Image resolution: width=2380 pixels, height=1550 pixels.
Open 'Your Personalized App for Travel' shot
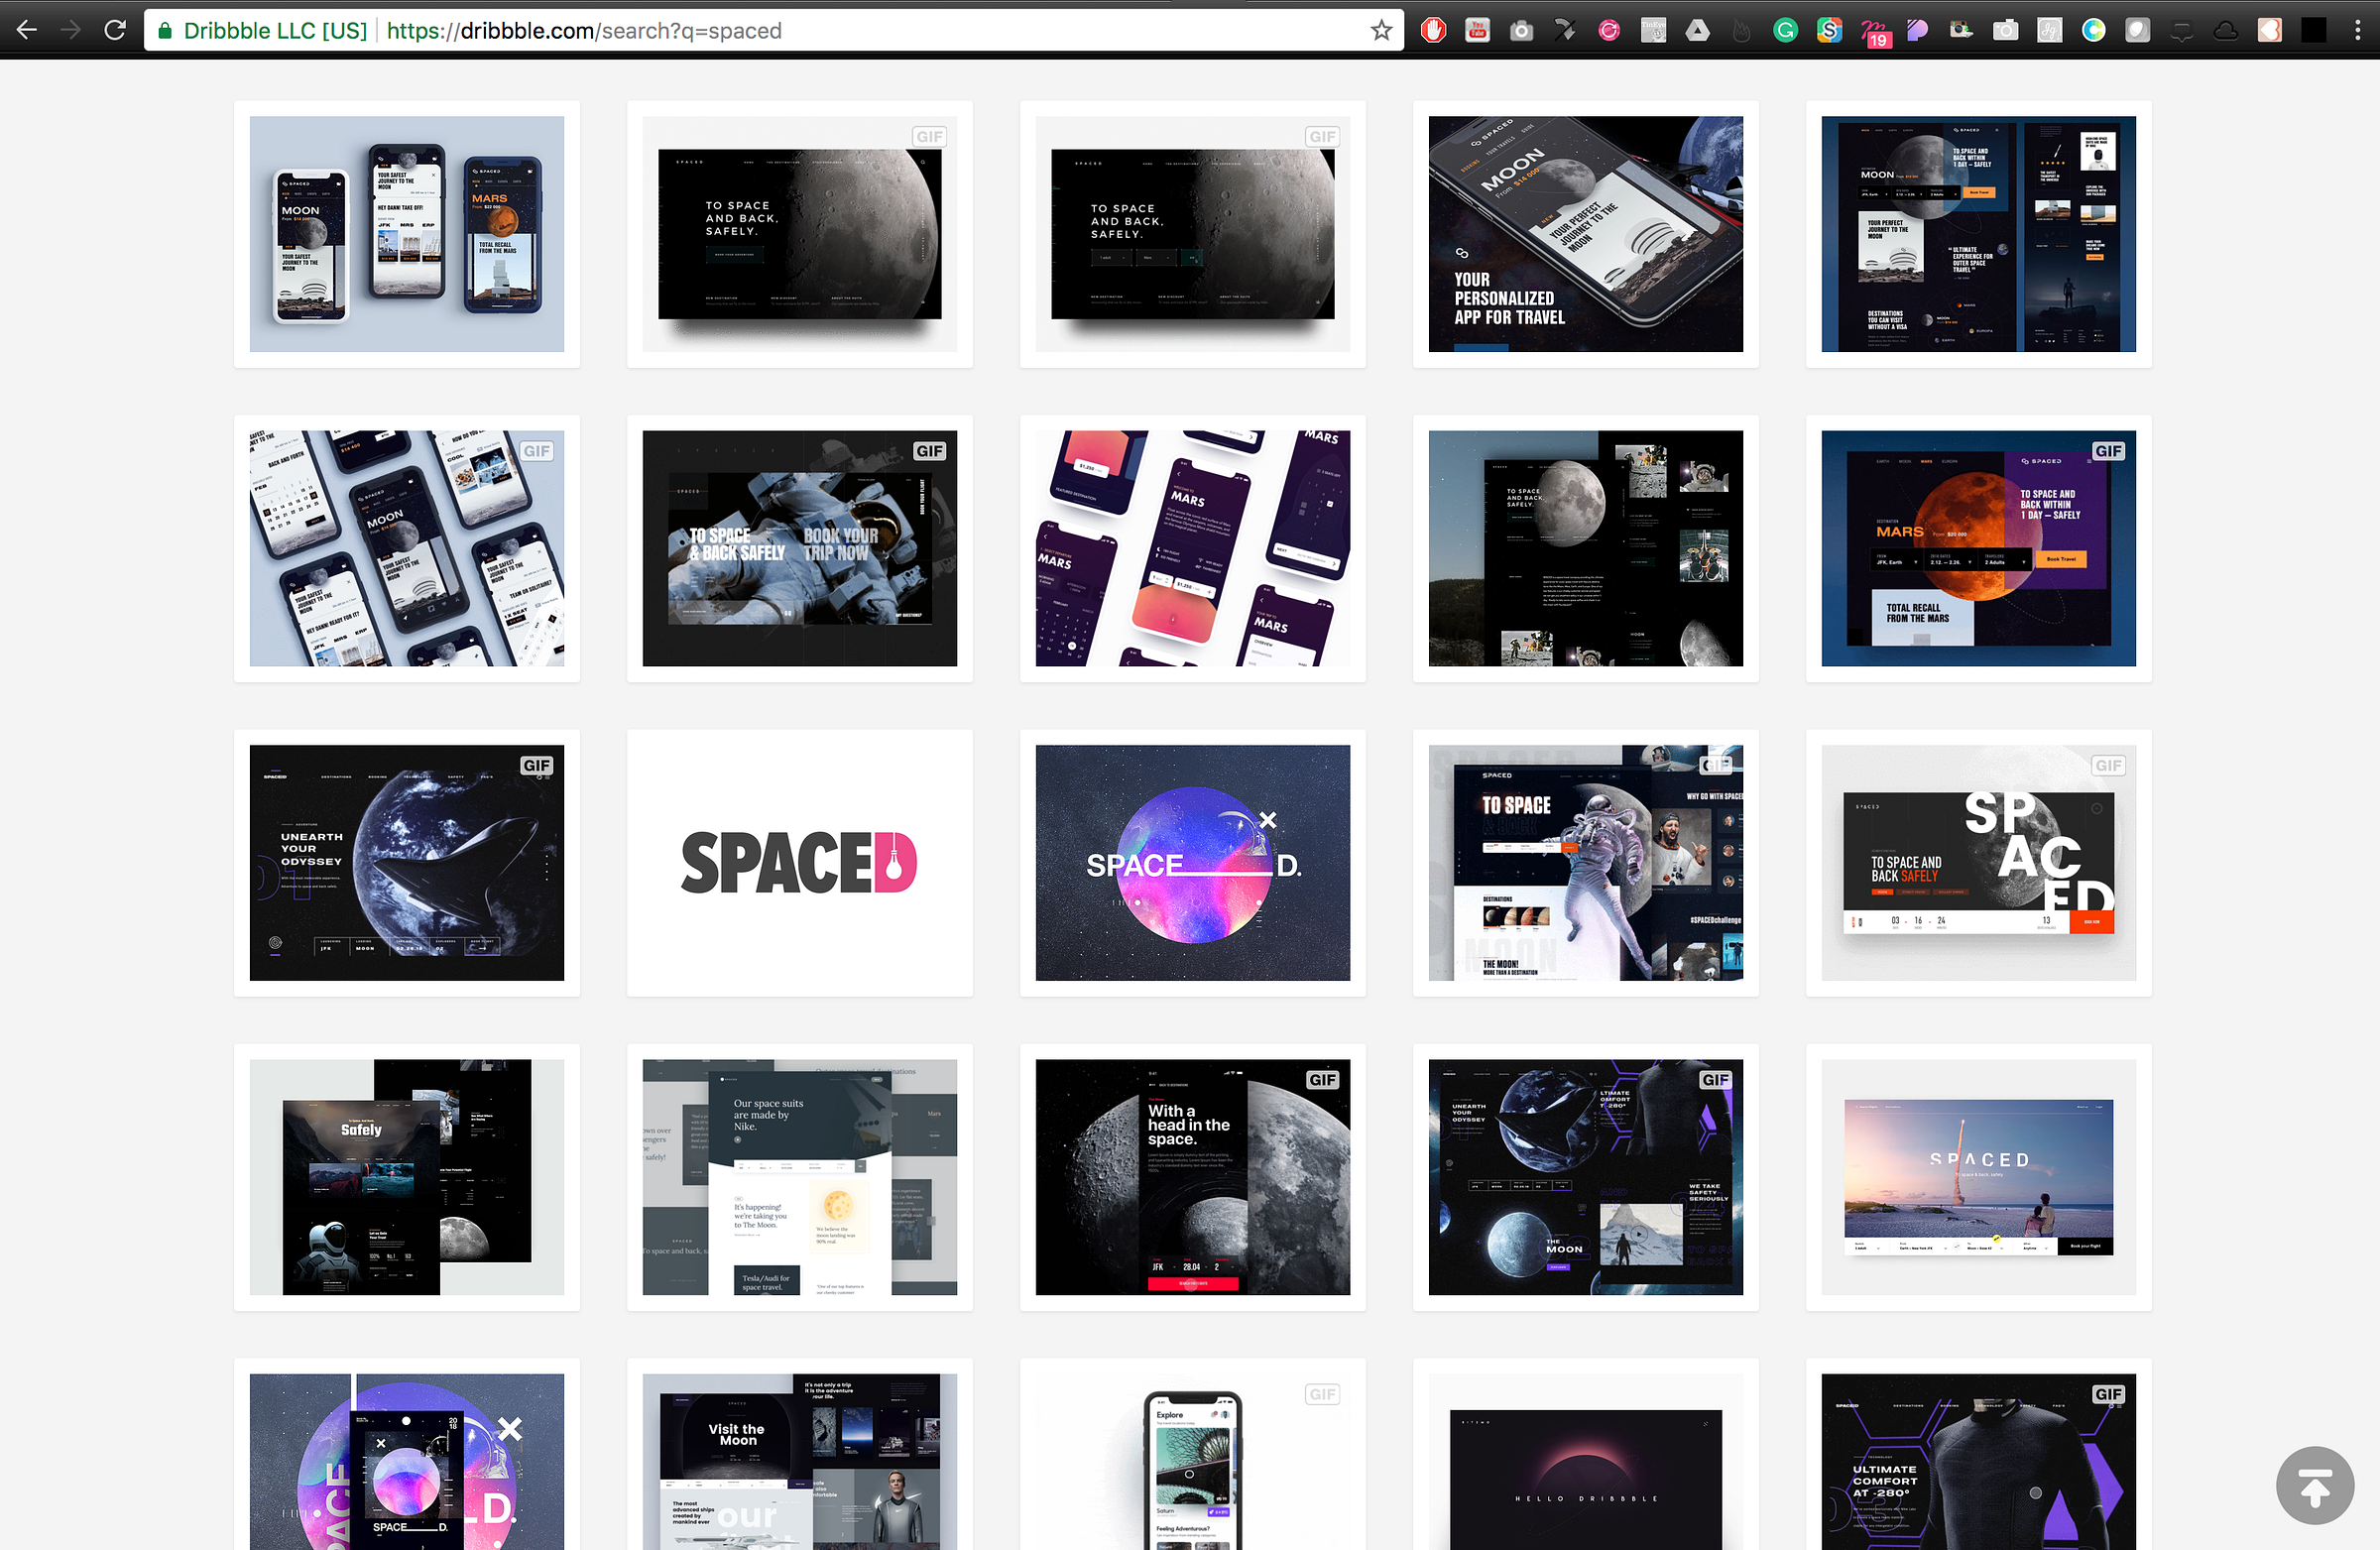1585,234
